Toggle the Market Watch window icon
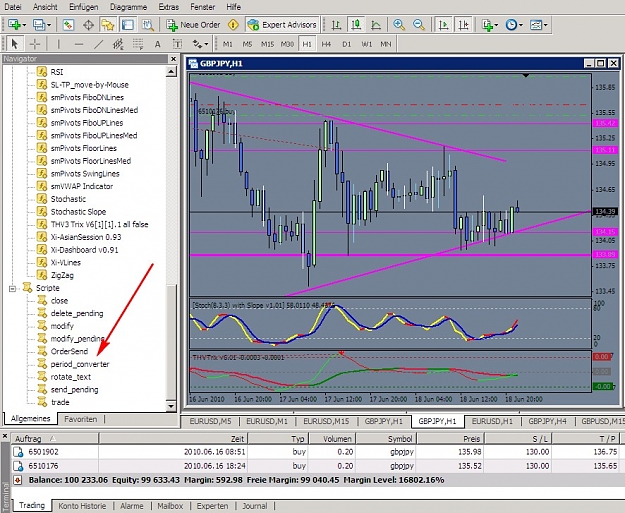The width and height of the screenshot is (625, 513). [x=68, y=25]
